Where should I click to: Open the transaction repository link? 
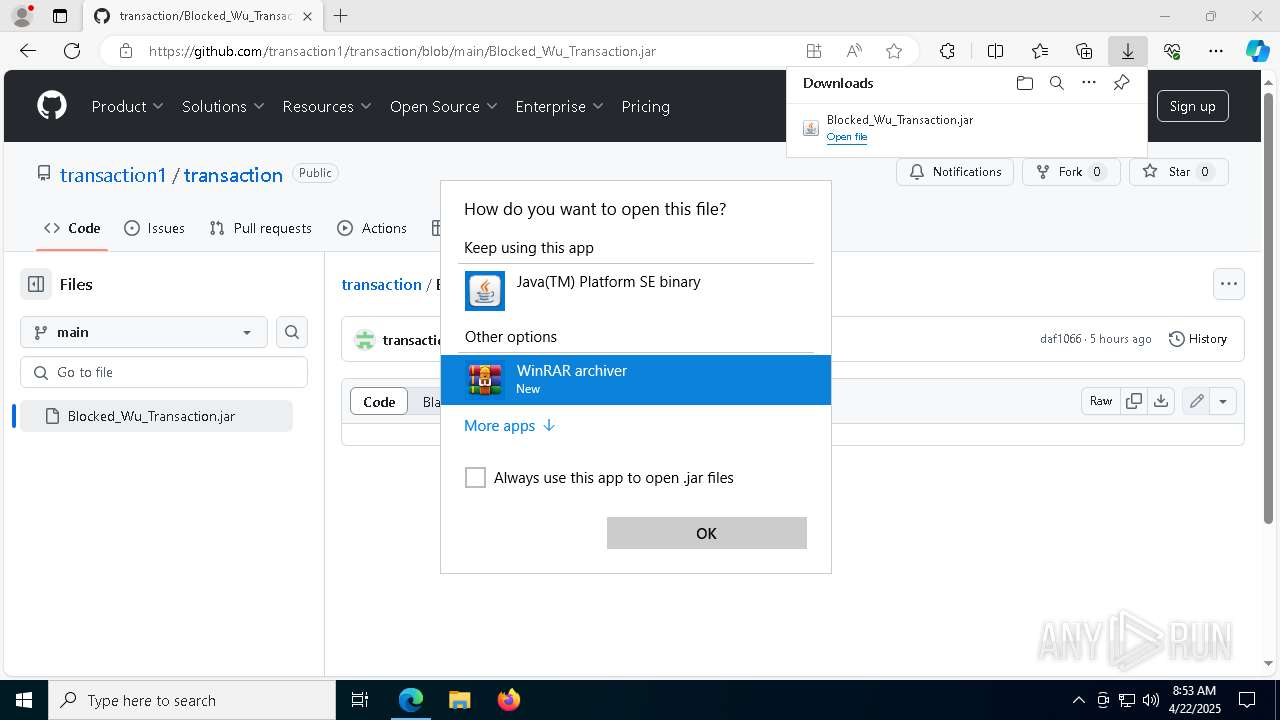pos(233,175)
